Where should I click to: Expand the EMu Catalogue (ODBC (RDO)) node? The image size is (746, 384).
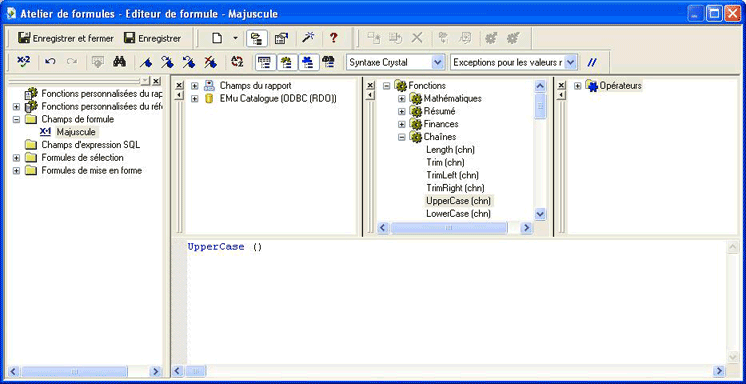194,98
